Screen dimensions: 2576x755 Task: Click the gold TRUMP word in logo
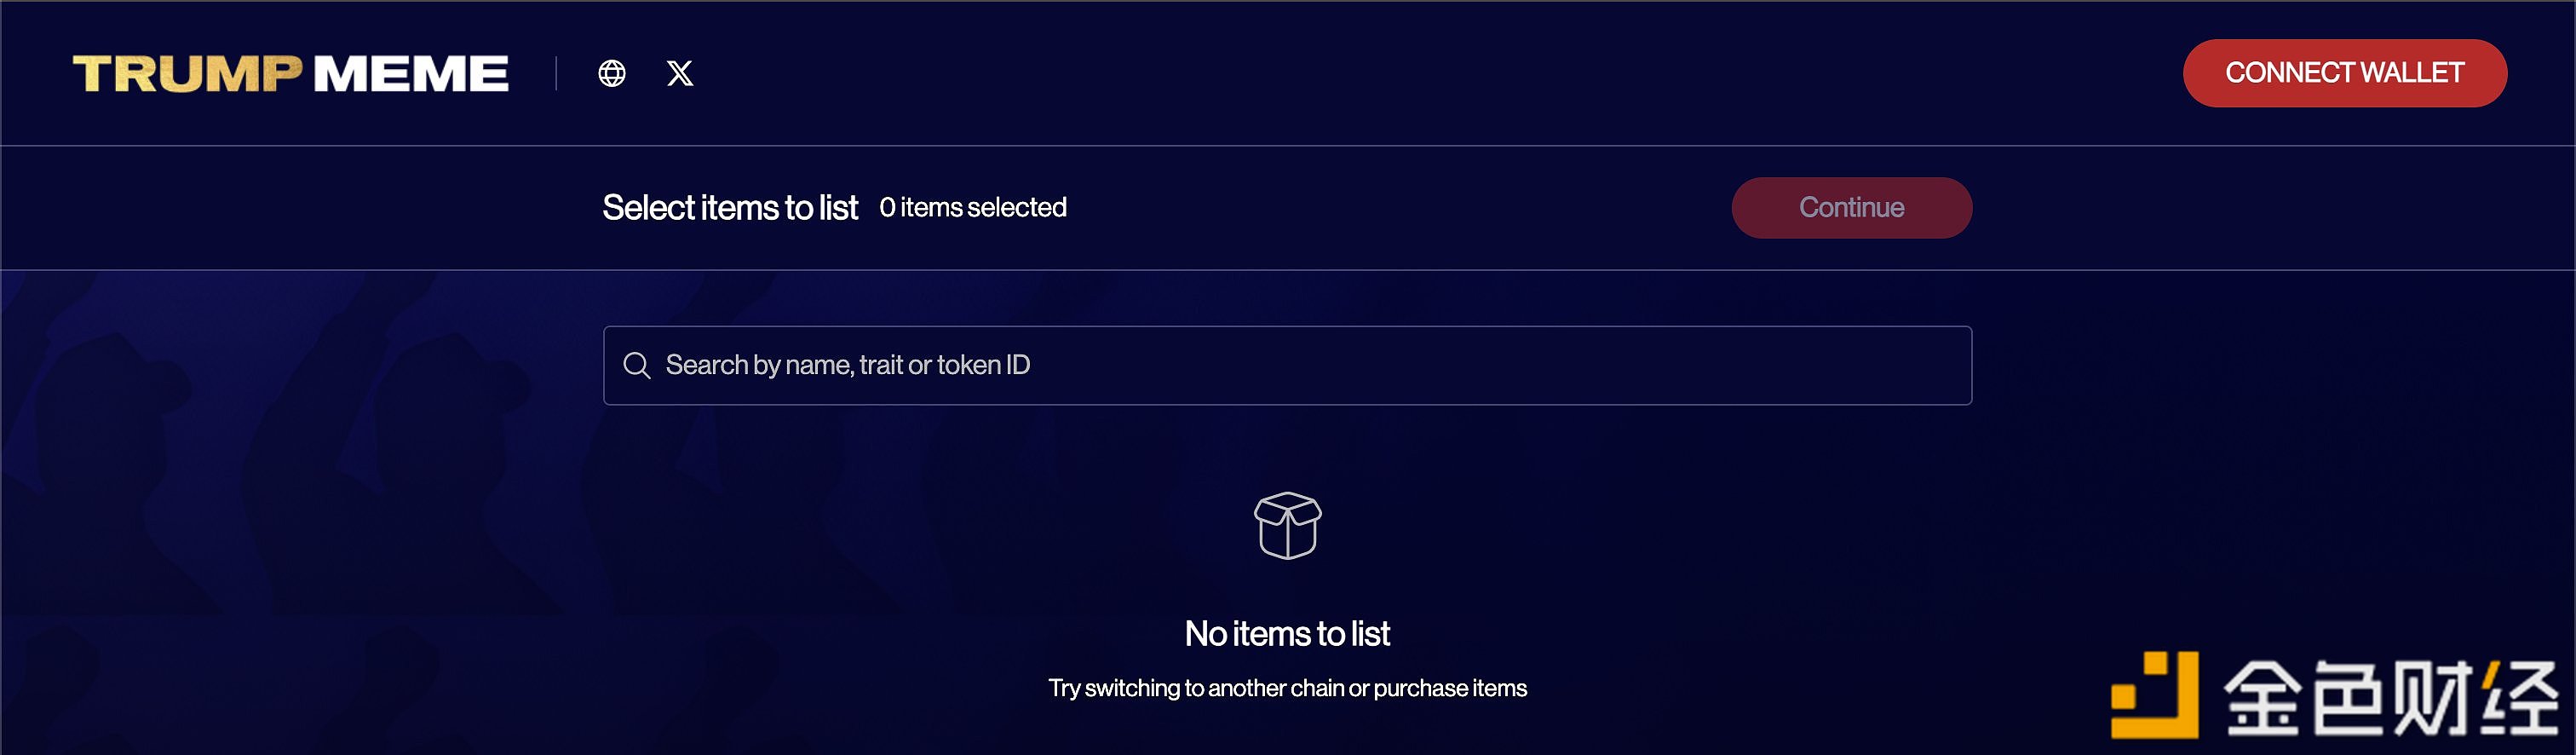point(187,74)
